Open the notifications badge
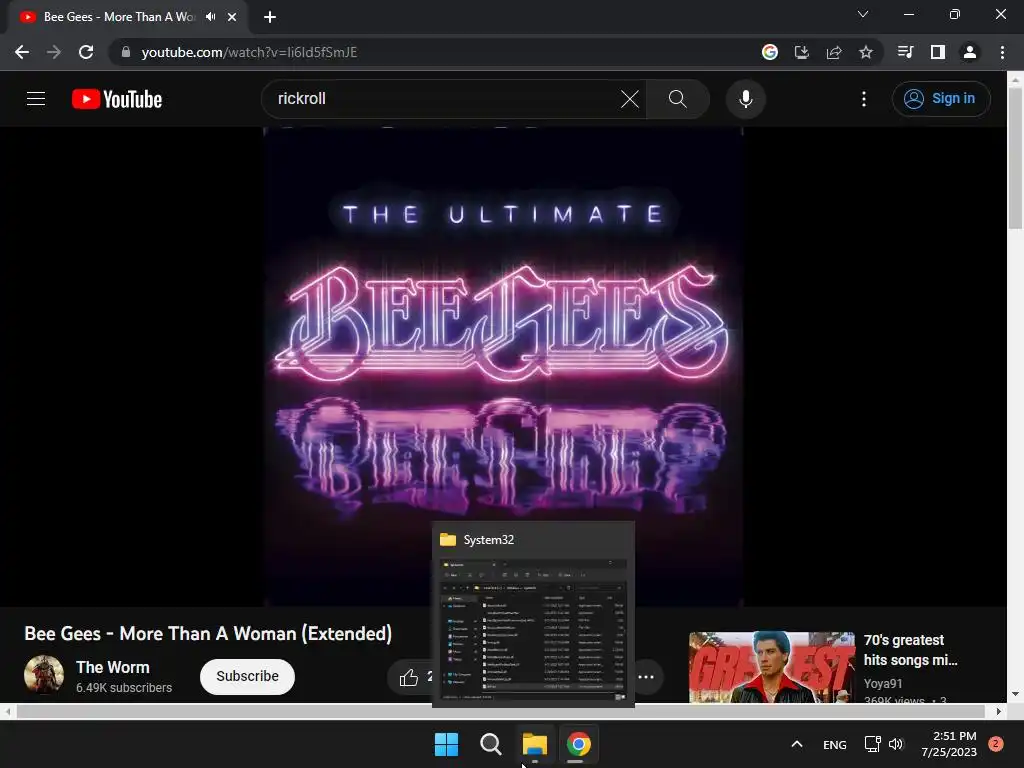The height and width of the screenshot is (768, 1024). [996, 744]
